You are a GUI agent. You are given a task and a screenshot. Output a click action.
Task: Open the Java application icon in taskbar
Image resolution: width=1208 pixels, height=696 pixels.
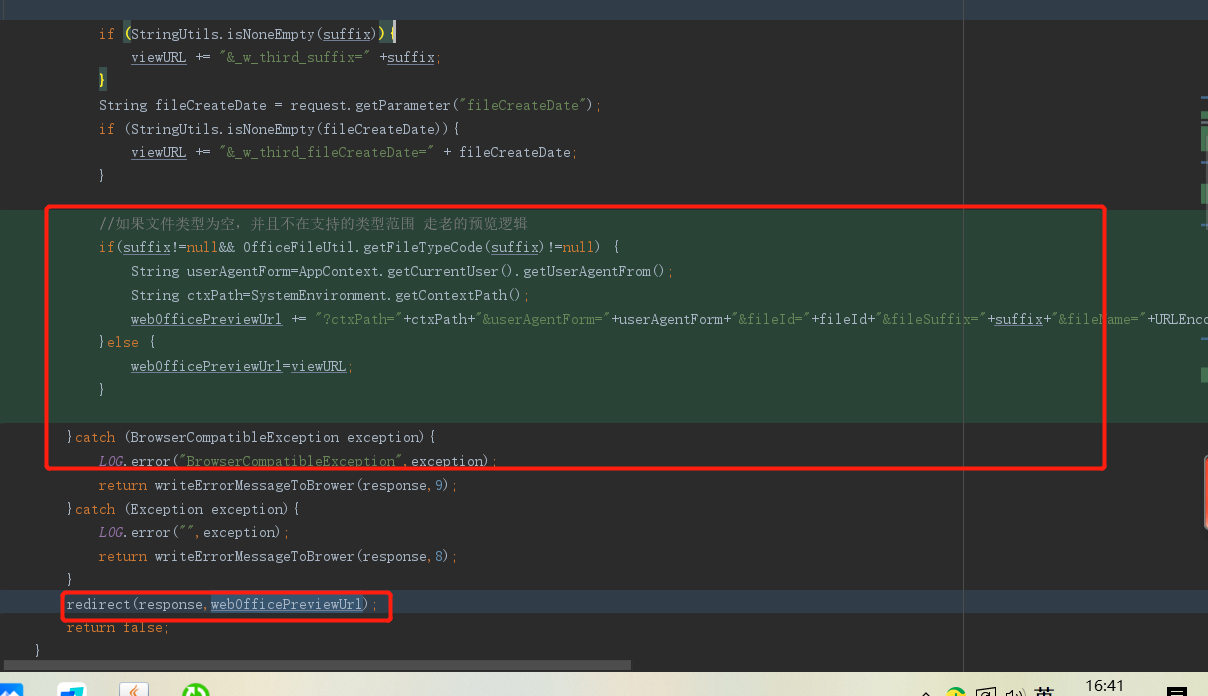point(134,690)
